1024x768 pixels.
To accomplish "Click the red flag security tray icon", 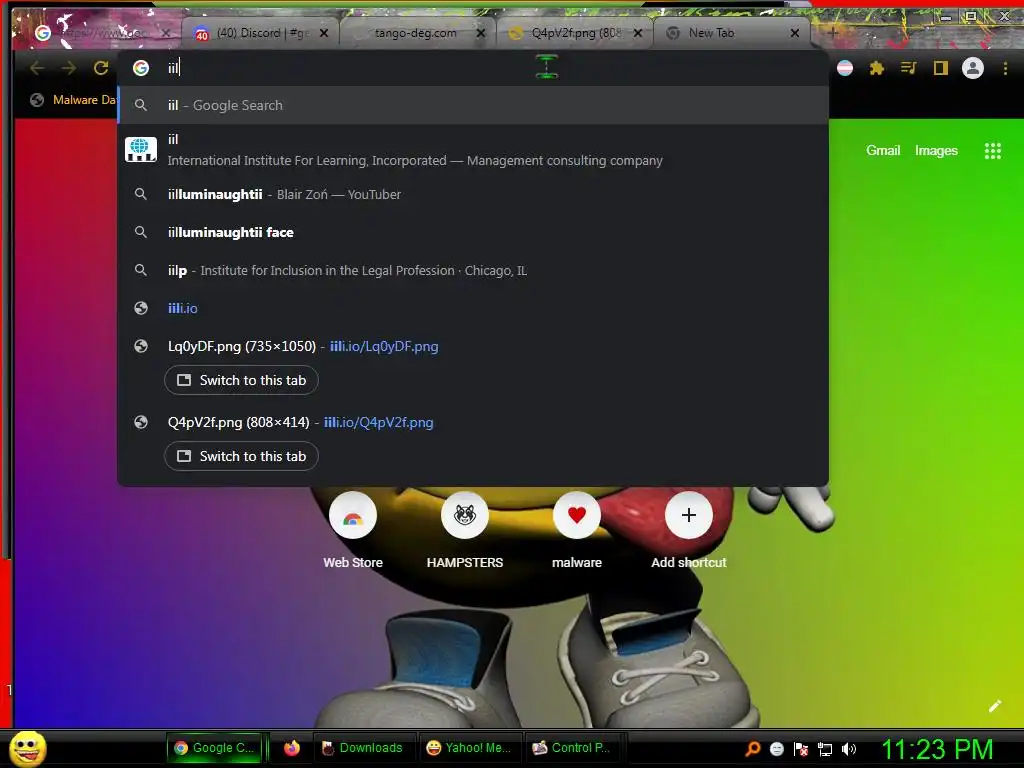I will [x=801, y=749].
